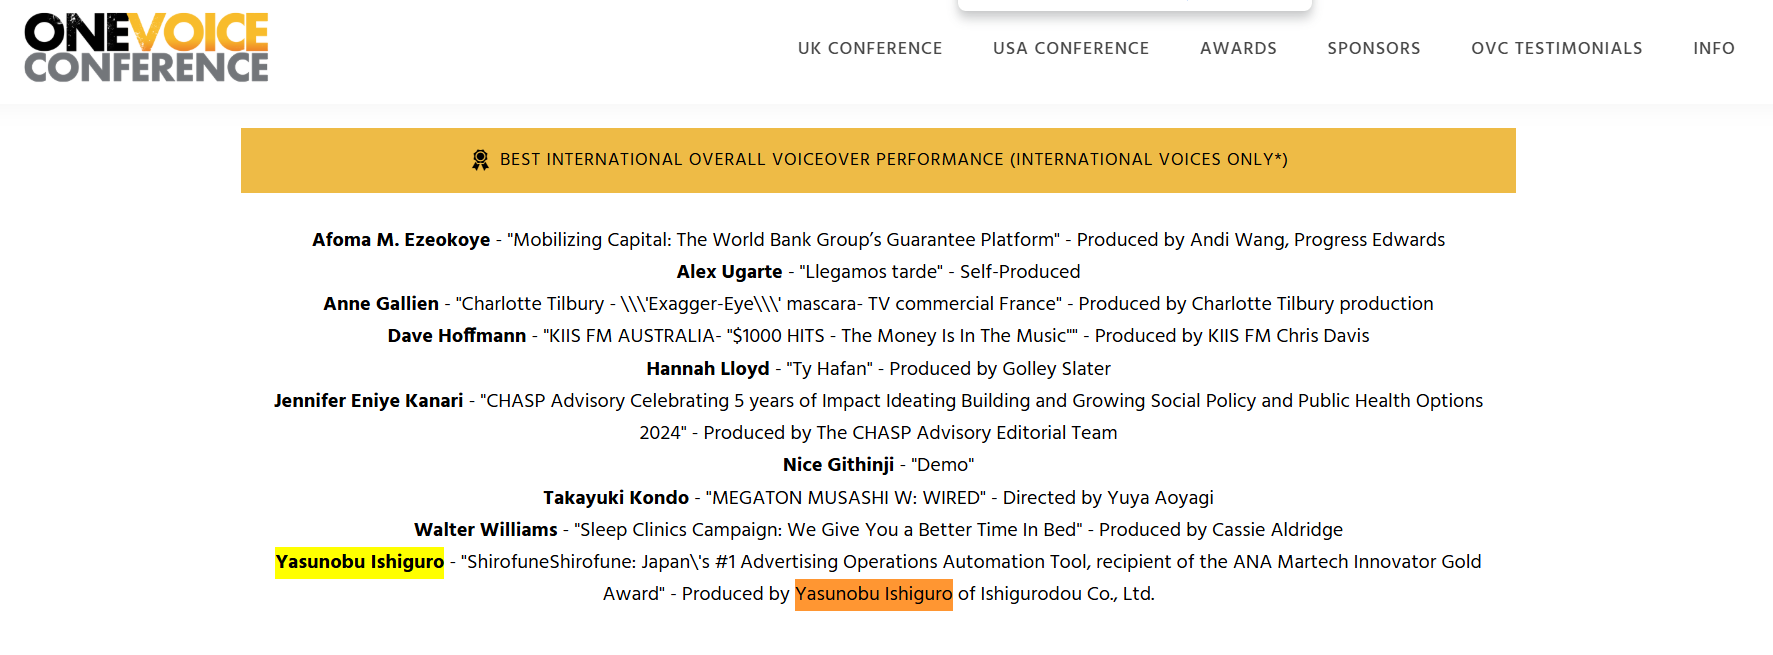Open the UK Conference menu
The image size is (1773, 655).
pos(870,48)
